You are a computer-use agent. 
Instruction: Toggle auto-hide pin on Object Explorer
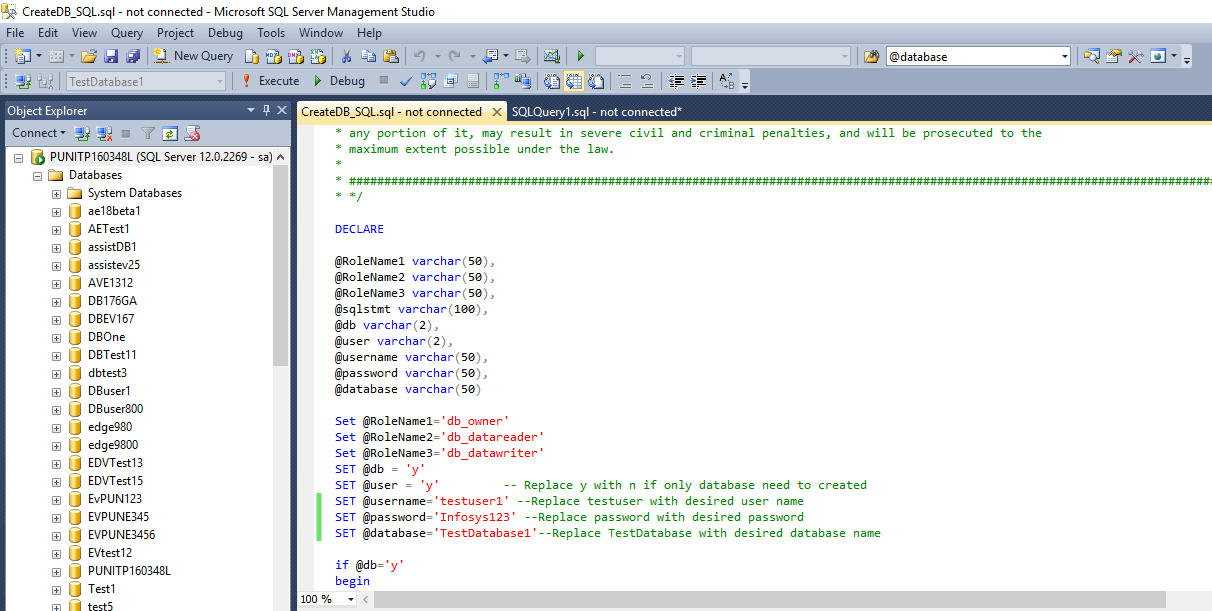pos(267,111)
